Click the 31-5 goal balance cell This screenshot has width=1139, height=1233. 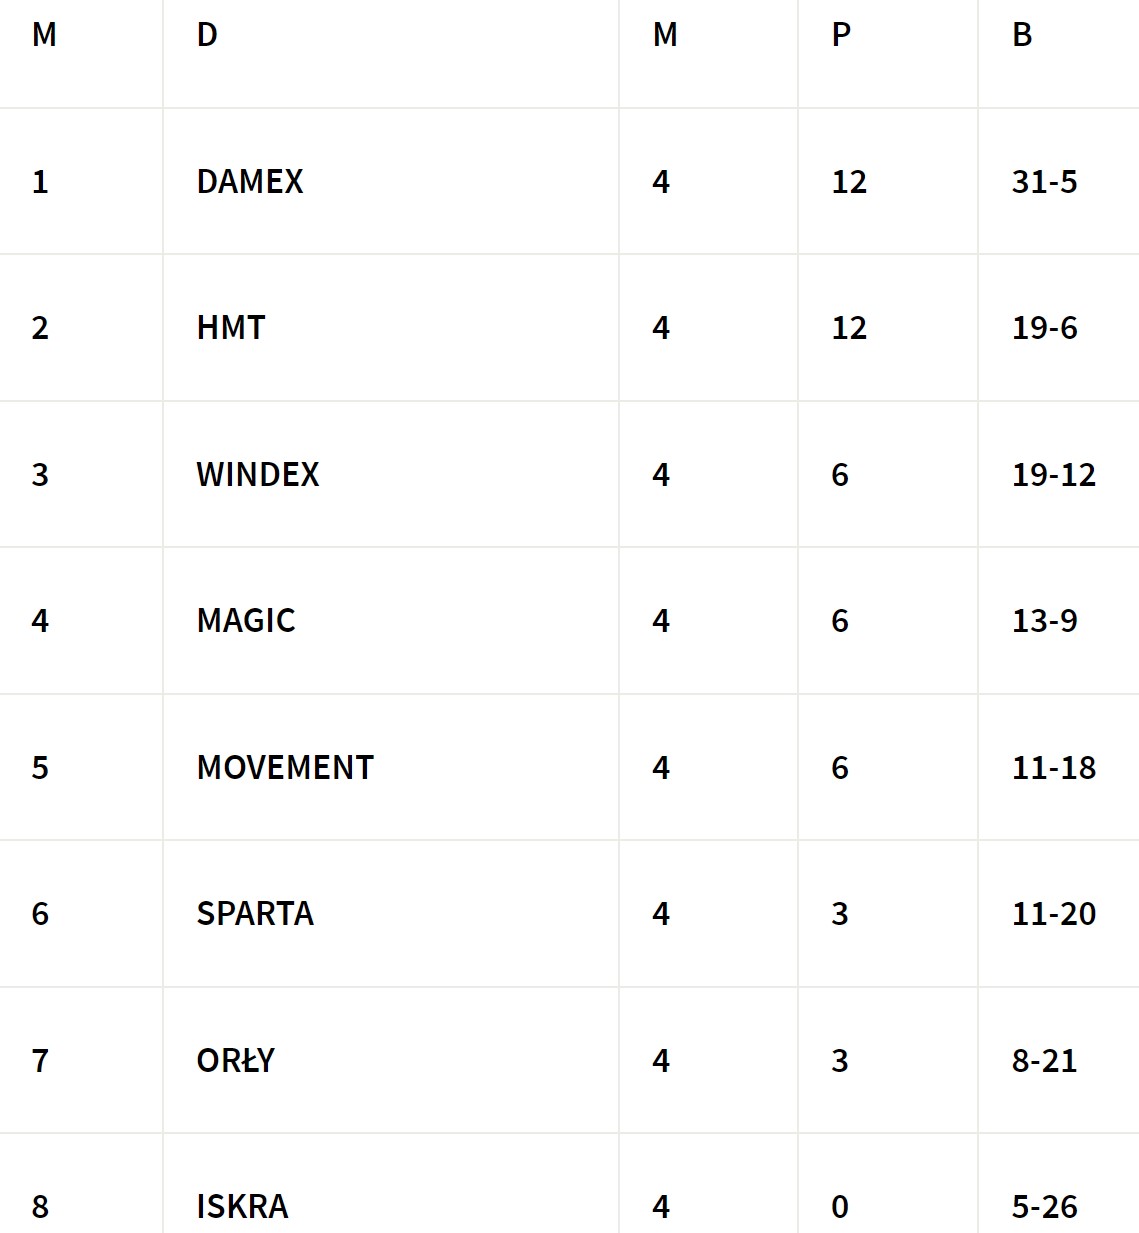(1044, 182)
